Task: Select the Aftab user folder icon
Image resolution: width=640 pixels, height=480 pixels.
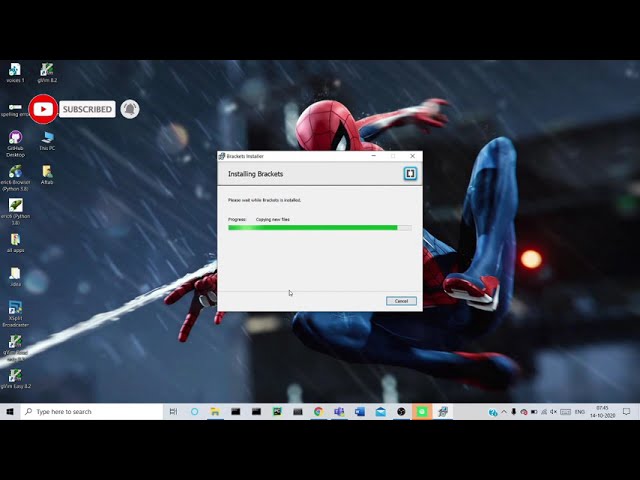Action: tap(47, 175)
